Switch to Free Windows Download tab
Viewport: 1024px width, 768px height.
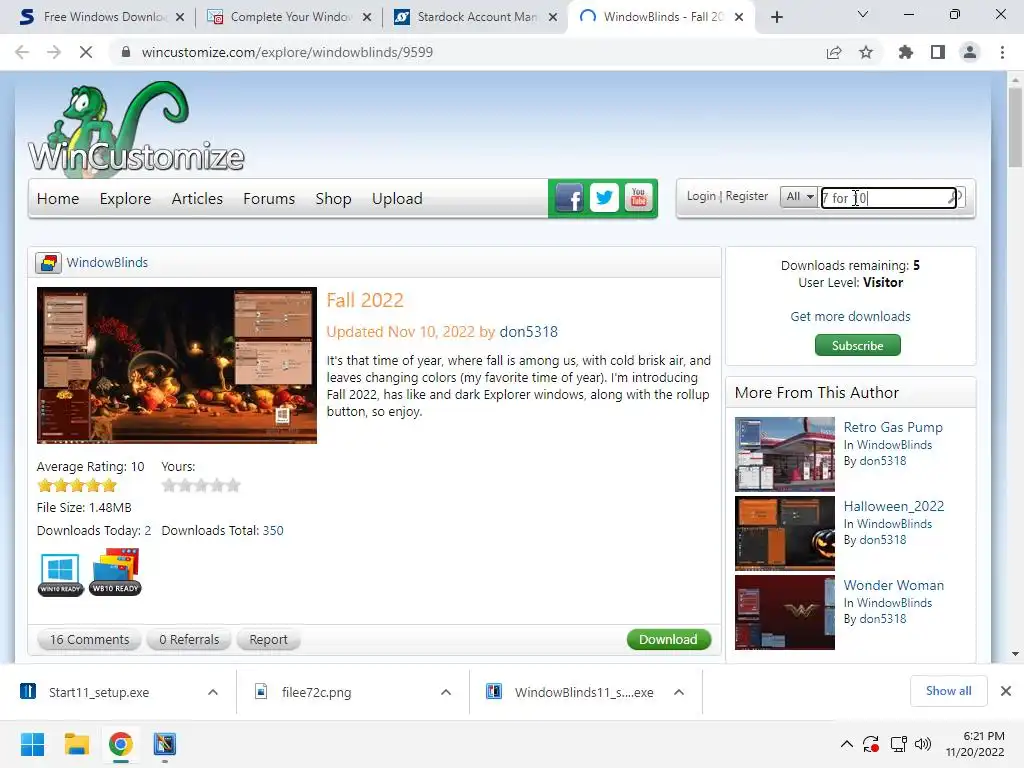[101, 17]
